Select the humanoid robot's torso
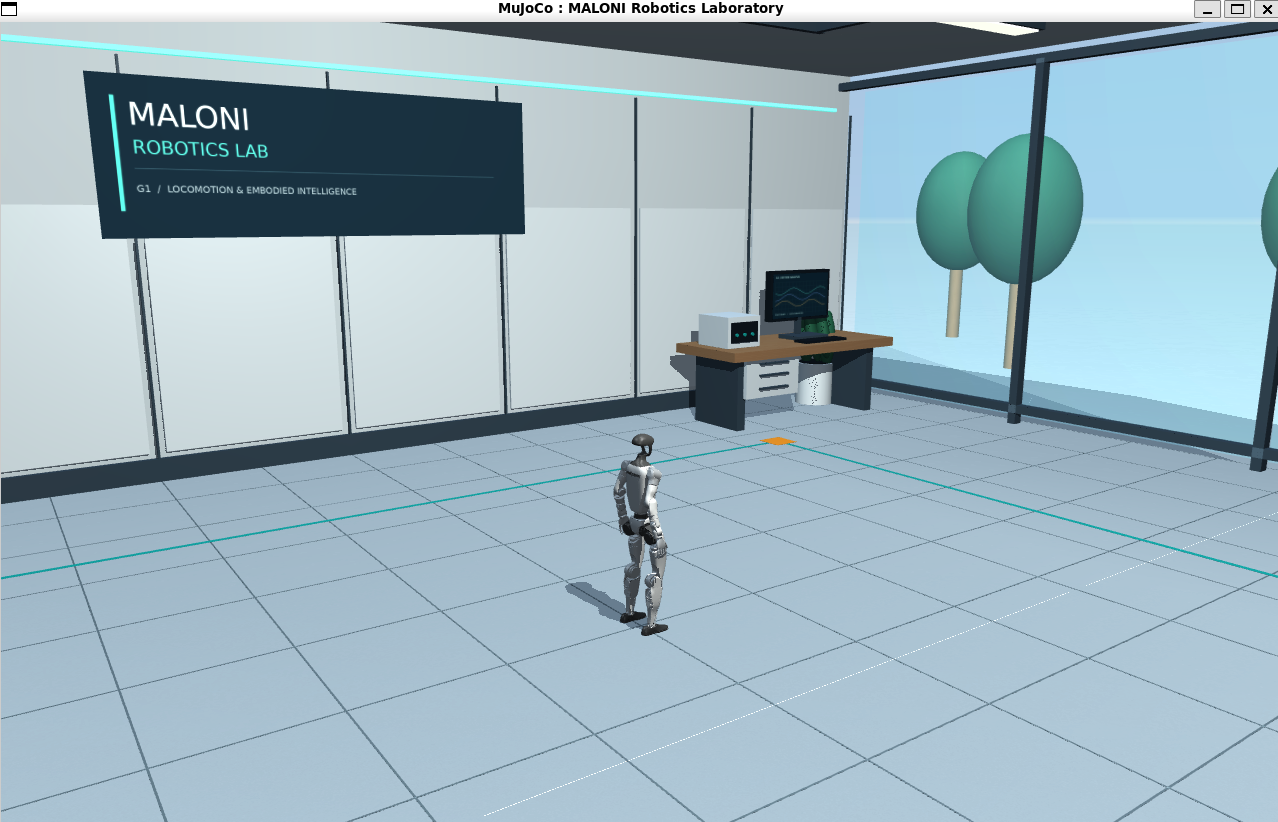This screenshot has height=822, width=1278. [x=638, y=491]
